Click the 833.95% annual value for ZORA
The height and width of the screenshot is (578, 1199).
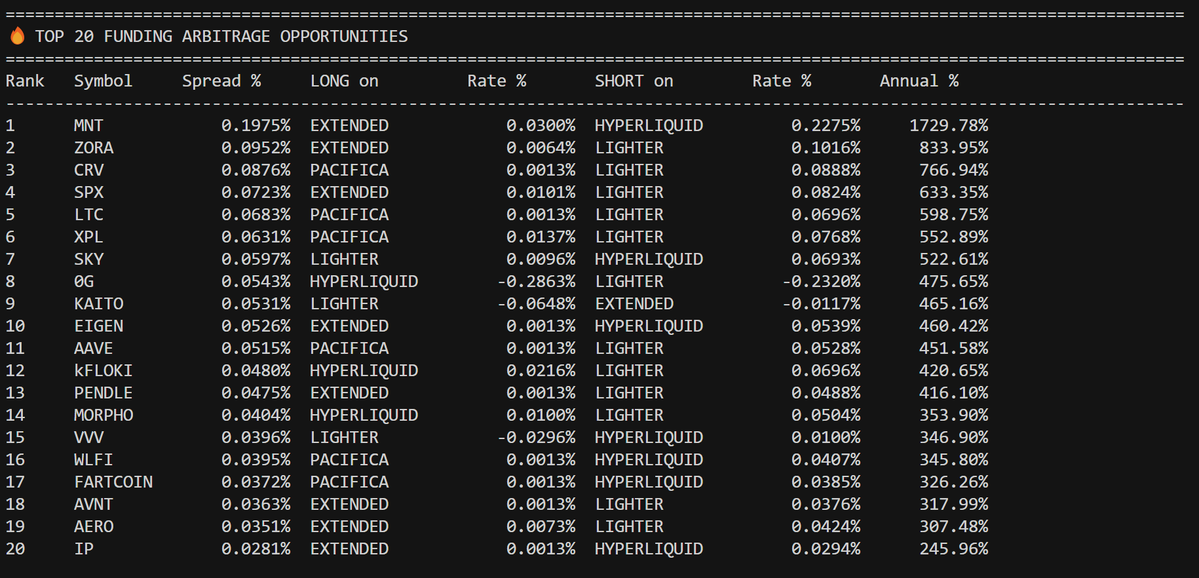954,148
